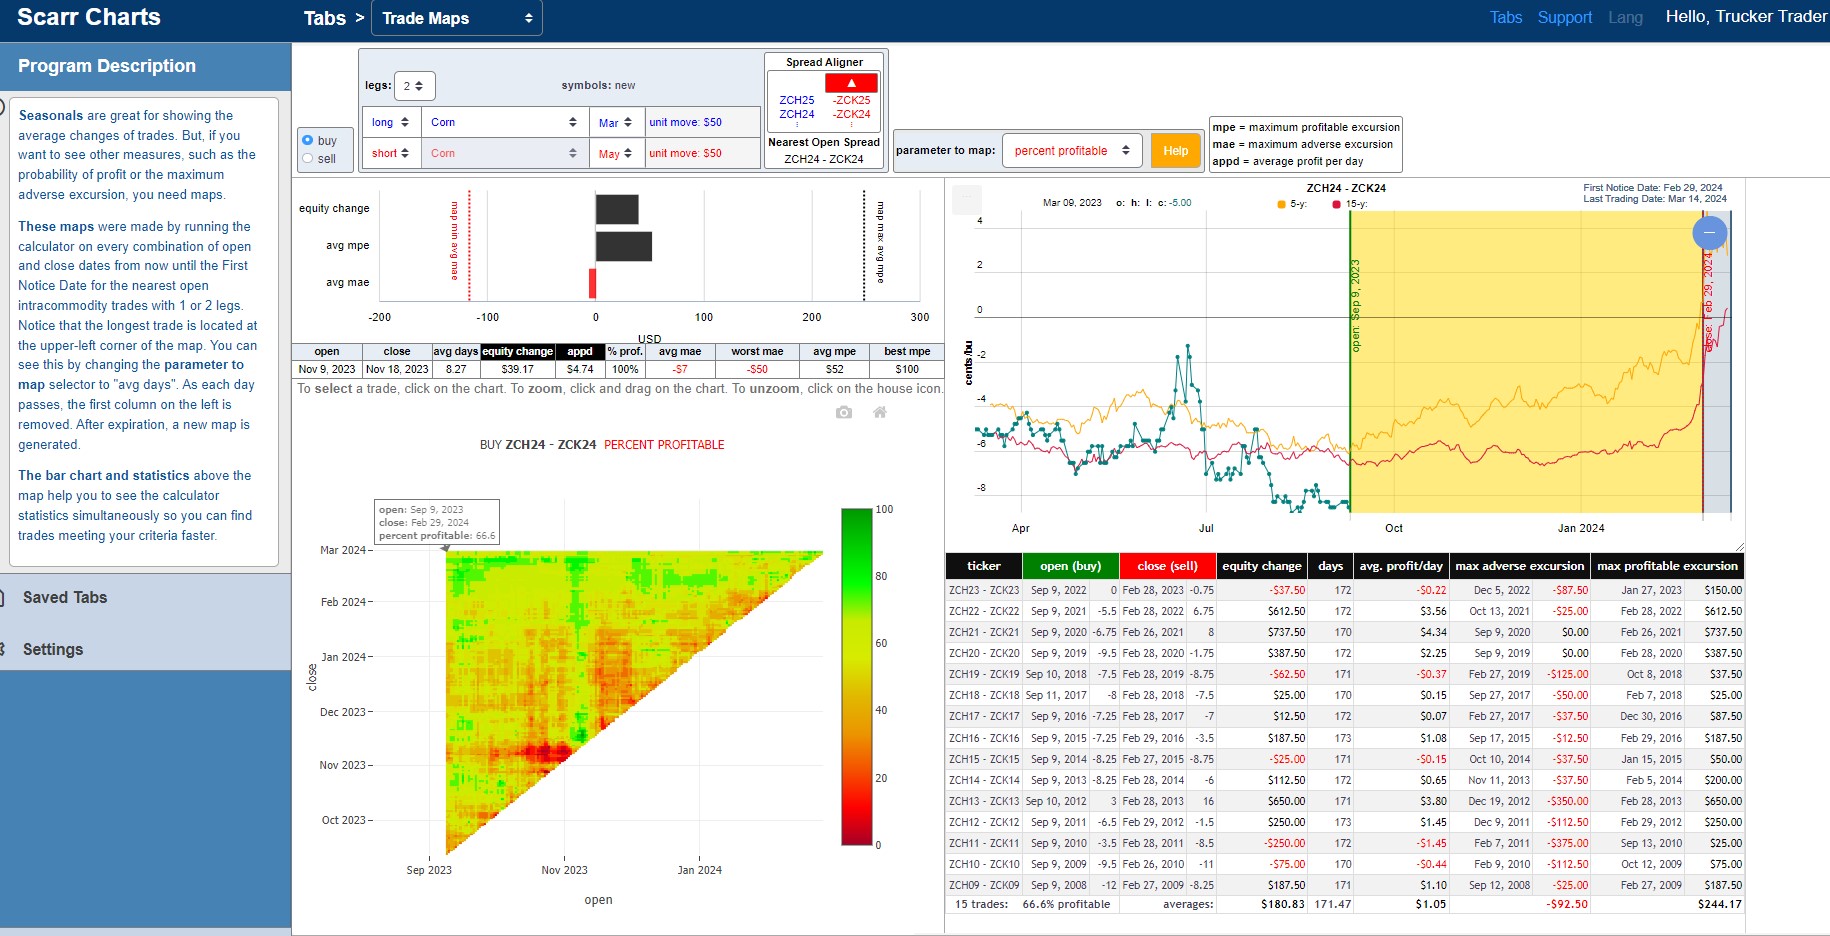
Task: Click the percent profitable color scale bar
Action: click(x=857, y=677)
